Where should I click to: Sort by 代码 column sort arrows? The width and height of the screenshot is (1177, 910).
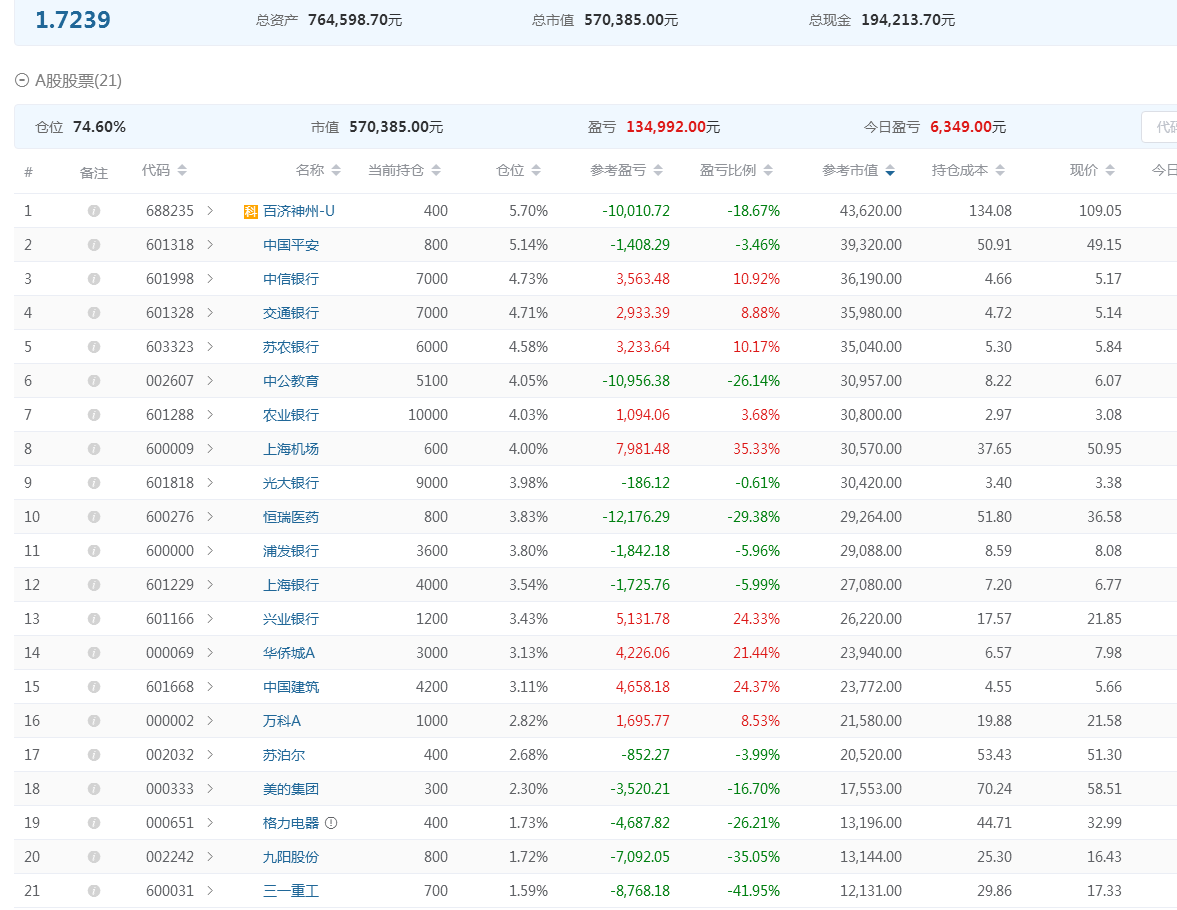pyautogui.click(x=182, y=171)
